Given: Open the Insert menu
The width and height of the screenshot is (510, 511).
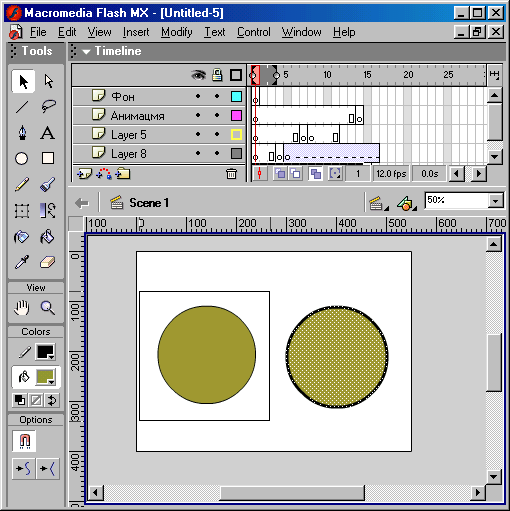Looking at the screenshot, I should coord(136,32).
